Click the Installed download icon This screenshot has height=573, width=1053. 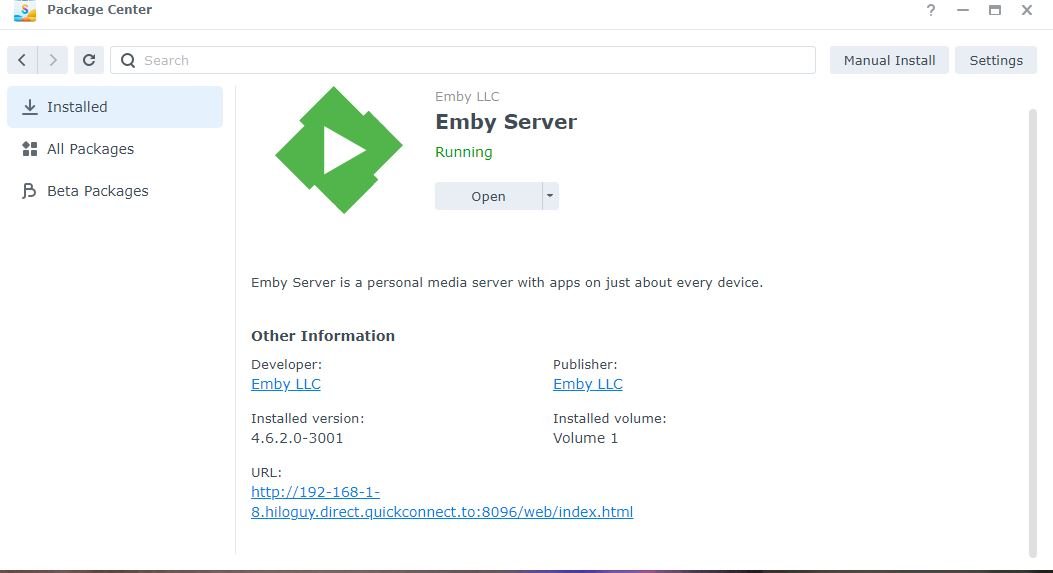pyautogui.click(x=30, y=107)
